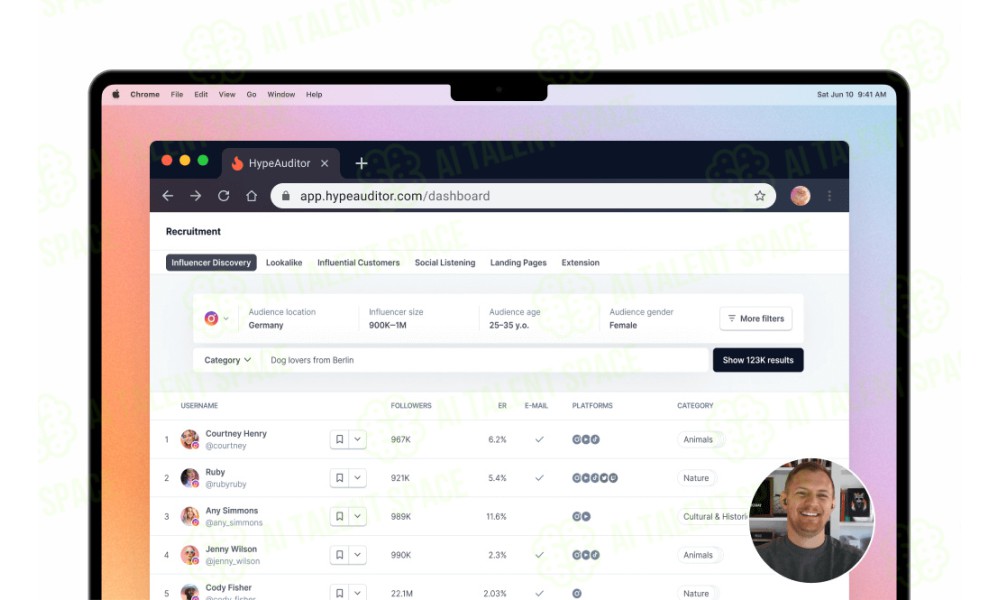Open the Extension tab
Image resolution: width=1000 pixels, height=600 pixels.
pos(580,263)
